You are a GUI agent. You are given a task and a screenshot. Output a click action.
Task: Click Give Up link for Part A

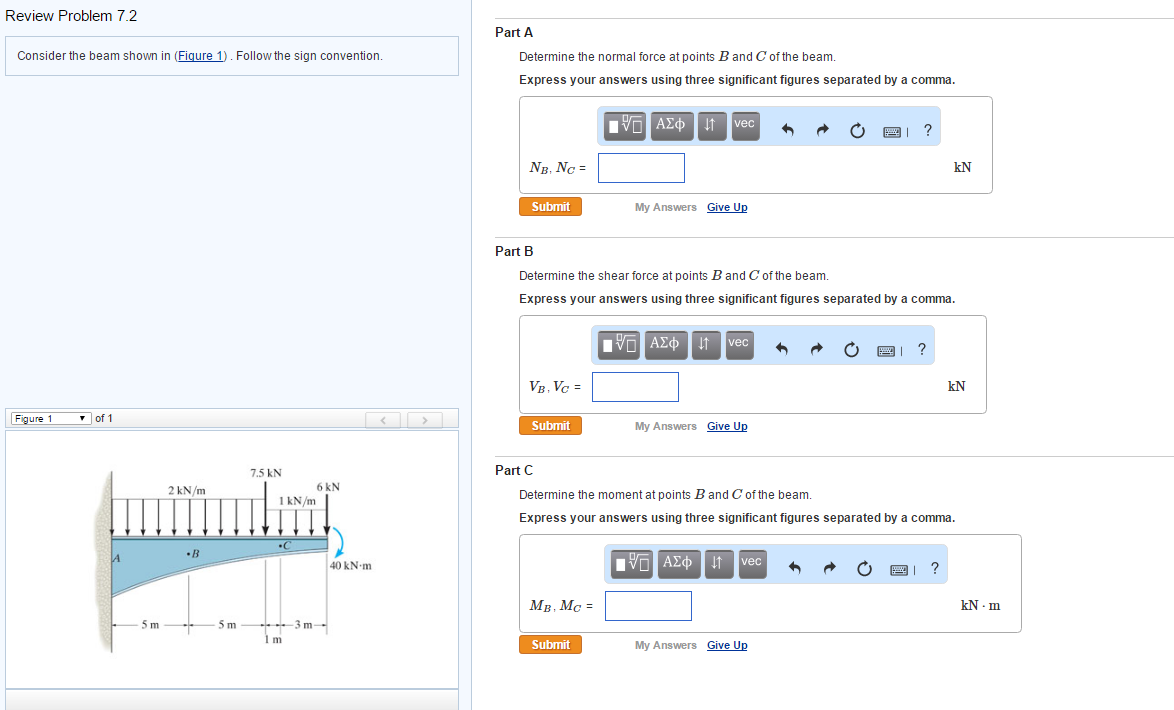pos(727,207)
